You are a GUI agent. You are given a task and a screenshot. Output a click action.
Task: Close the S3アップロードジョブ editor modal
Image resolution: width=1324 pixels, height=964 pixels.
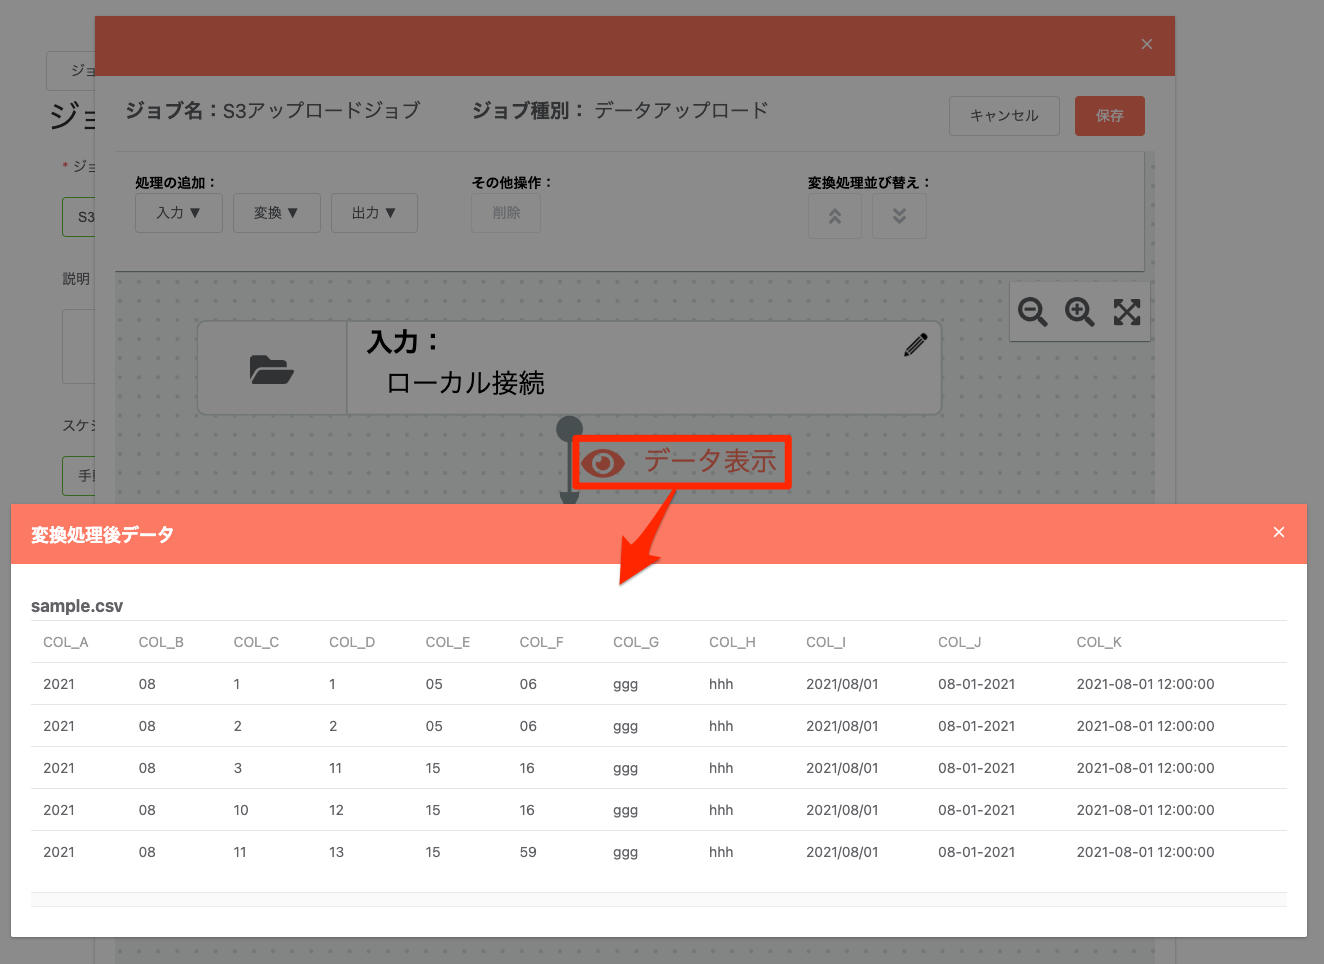point(1146,44)
